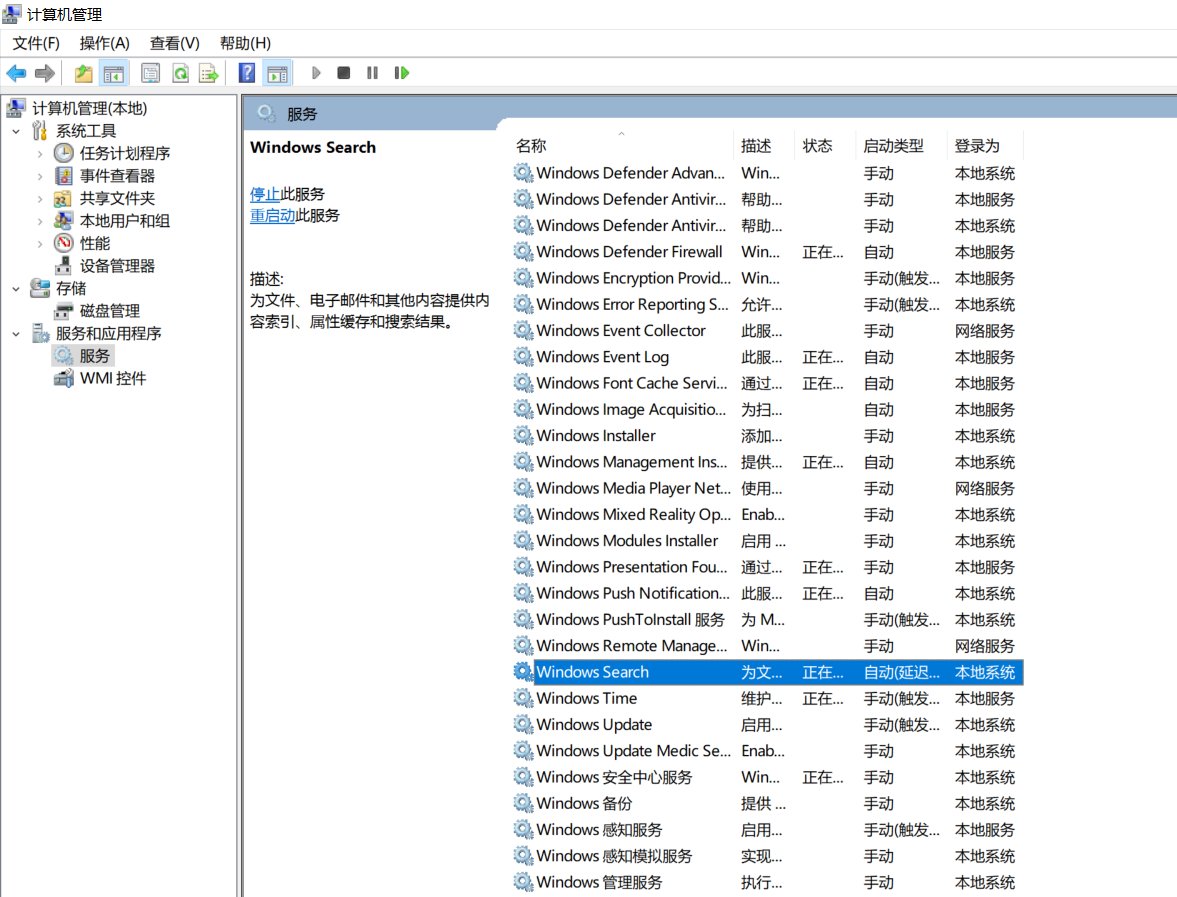Click the Help toolbar icon

246,72
